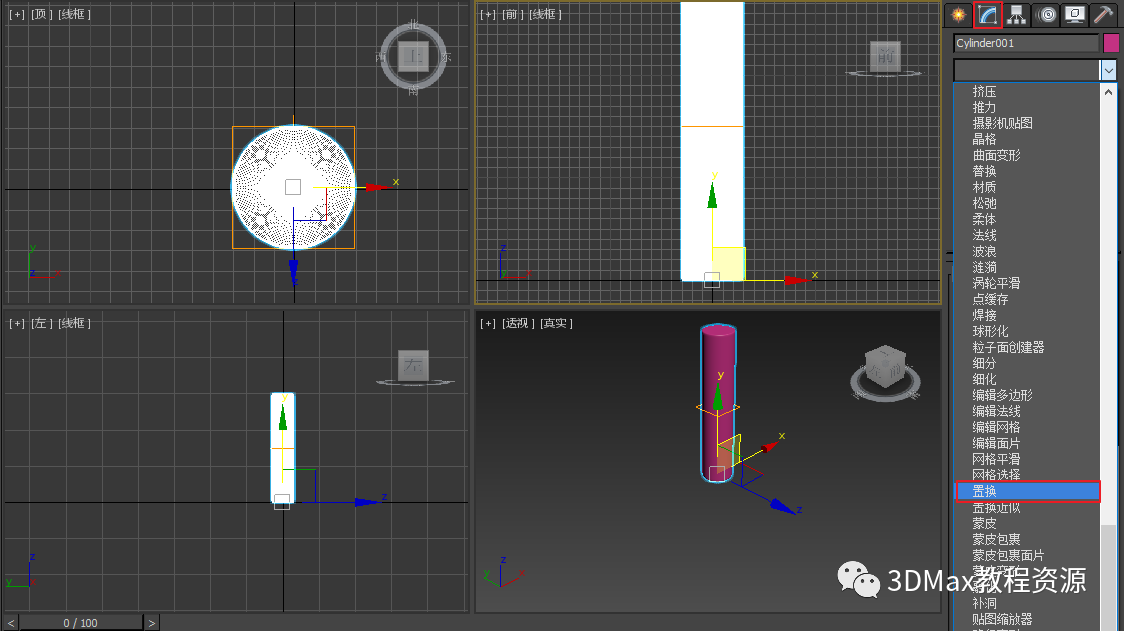Choose 波浪 from the modifier list
This screenshot has height=631, width=1124.
point(984,251)
